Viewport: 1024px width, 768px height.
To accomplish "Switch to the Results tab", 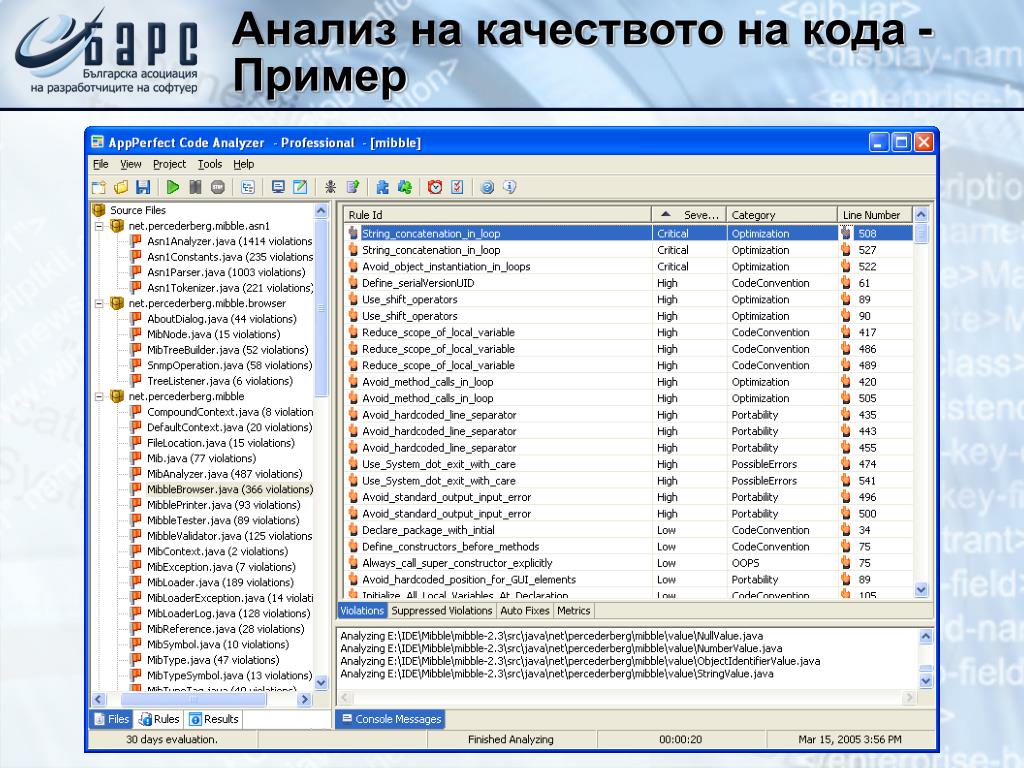I will [x=214, y=719].
